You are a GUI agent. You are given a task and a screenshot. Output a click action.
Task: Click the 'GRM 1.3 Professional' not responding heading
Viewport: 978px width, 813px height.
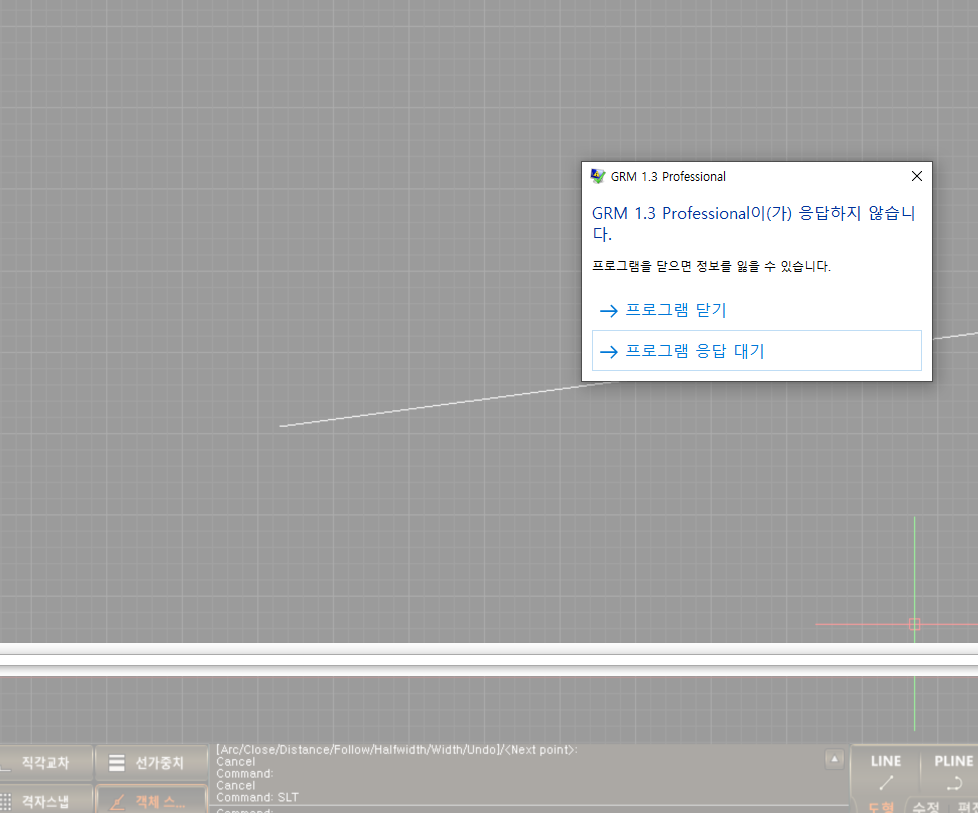point(753,223)
